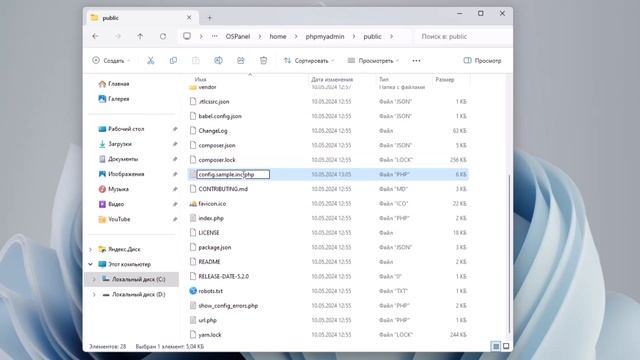Click home in breadcrumb path
This screenshot has height=360, width=640.
278,36
